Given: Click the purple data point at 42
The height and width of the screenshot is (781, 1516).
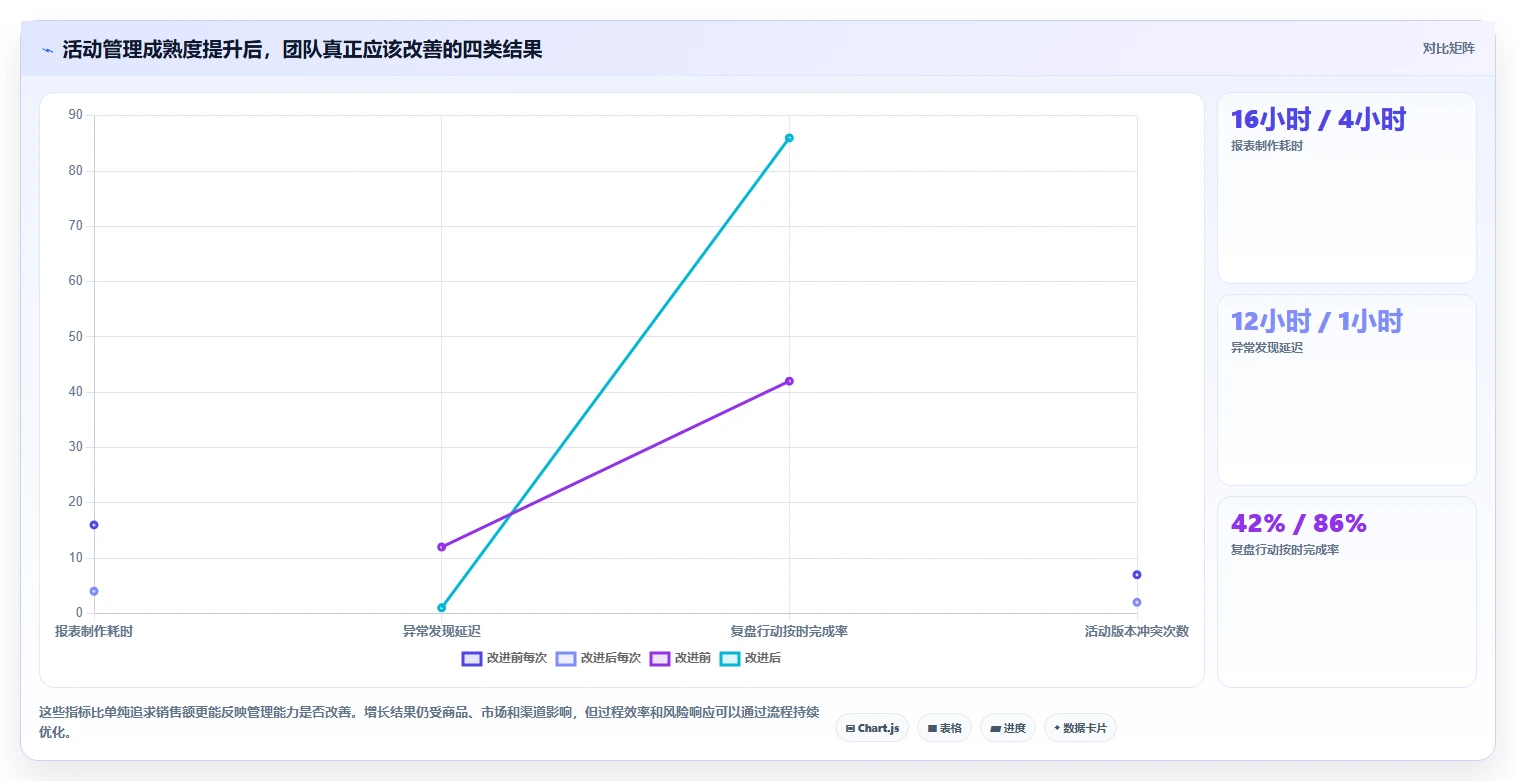Looking at the screenshot, I should (789, 381).
